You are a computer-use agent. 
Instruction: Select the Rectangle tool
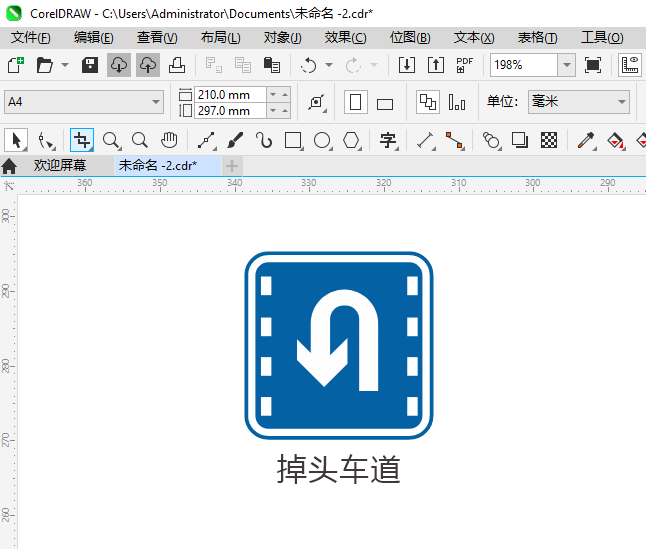(x=293, y=140)
